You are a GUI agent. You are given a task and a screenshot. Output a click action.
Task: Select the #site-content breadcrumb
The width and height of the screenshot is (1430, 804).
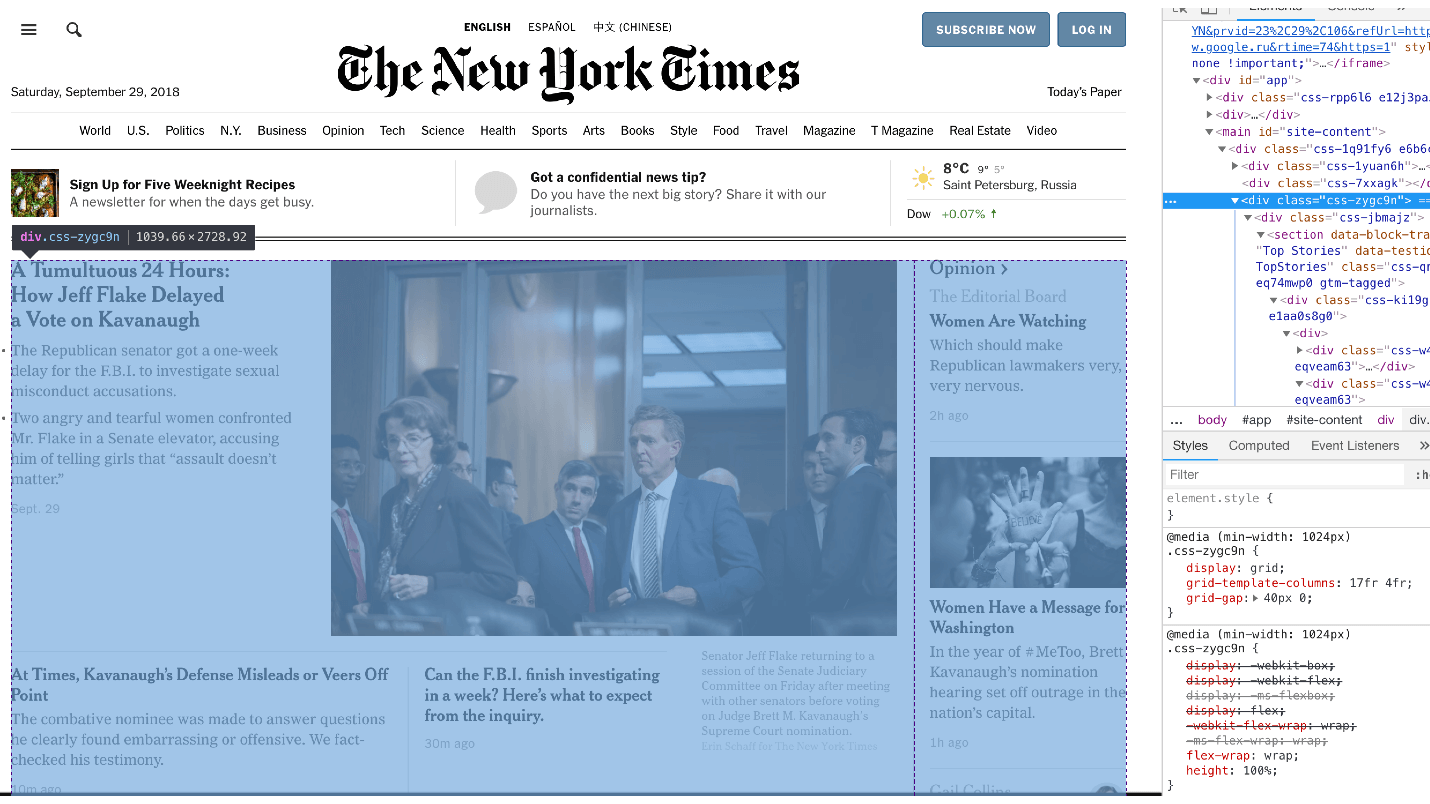point(1324,420)
